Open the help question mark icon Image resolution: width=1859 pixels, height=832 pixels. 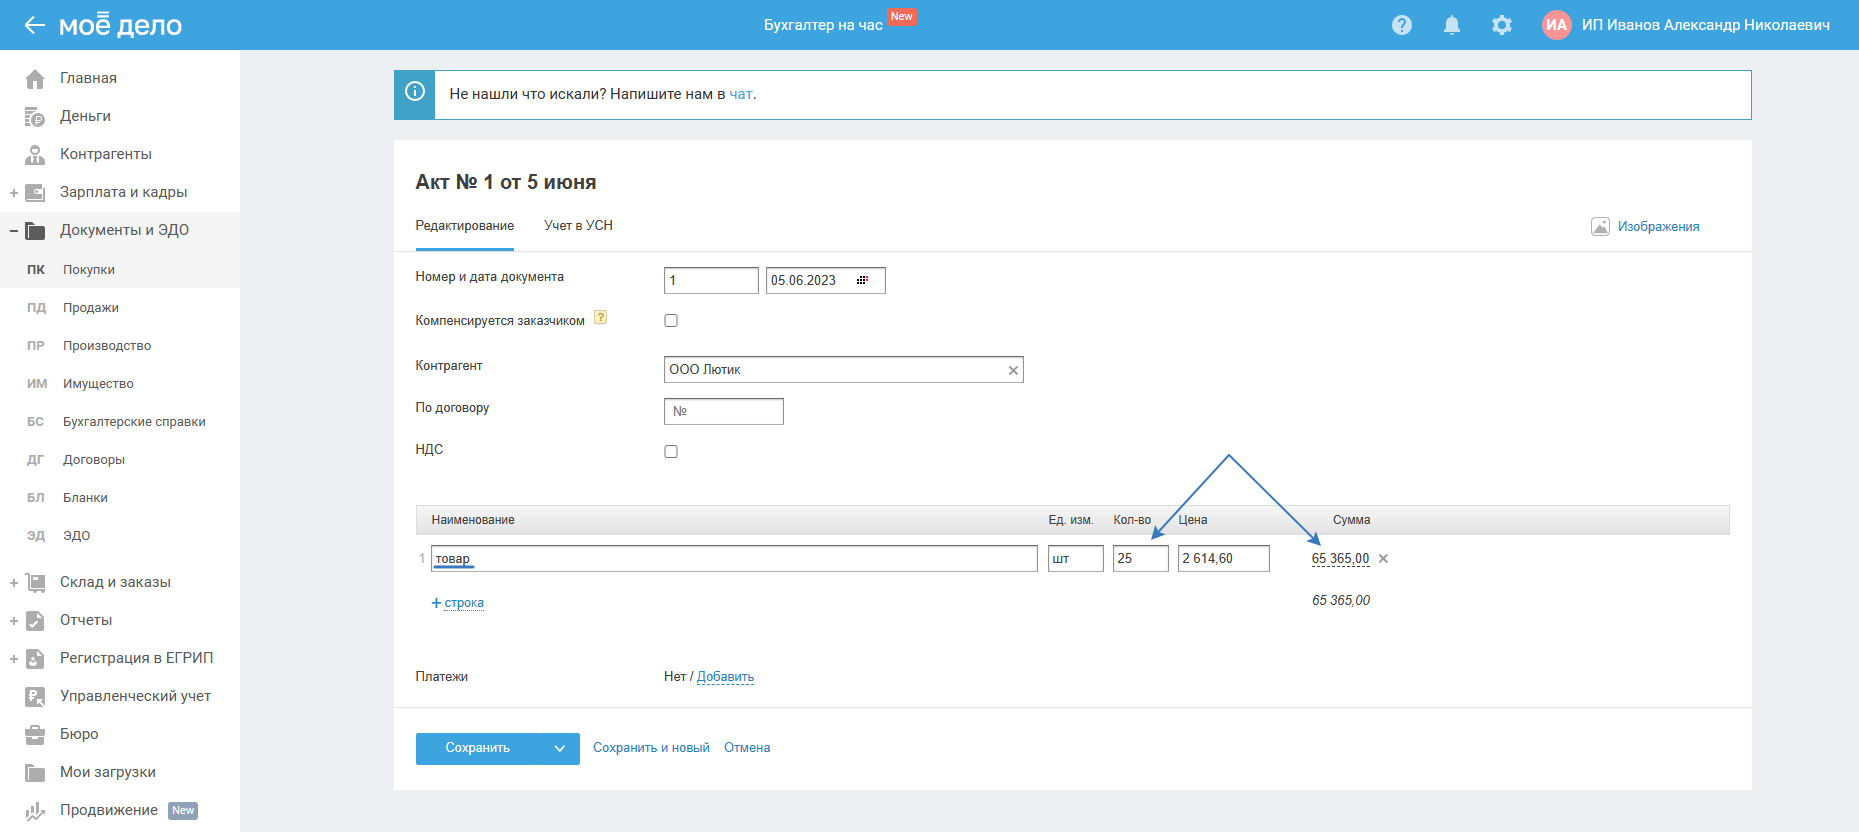tap(1402, 25)
